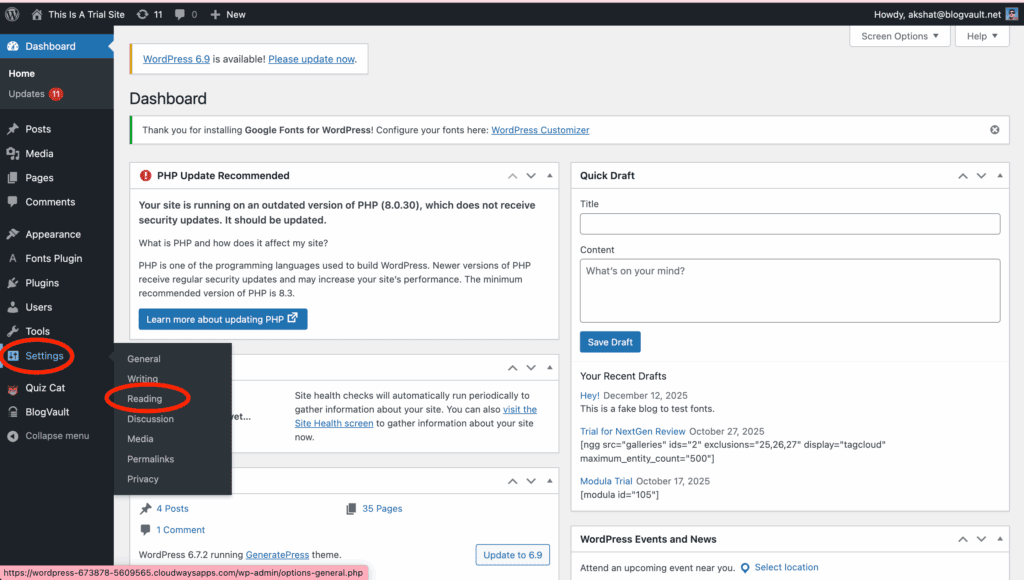
Task: Select Privacy in Settings submenu
Action: tap(142, 479)
